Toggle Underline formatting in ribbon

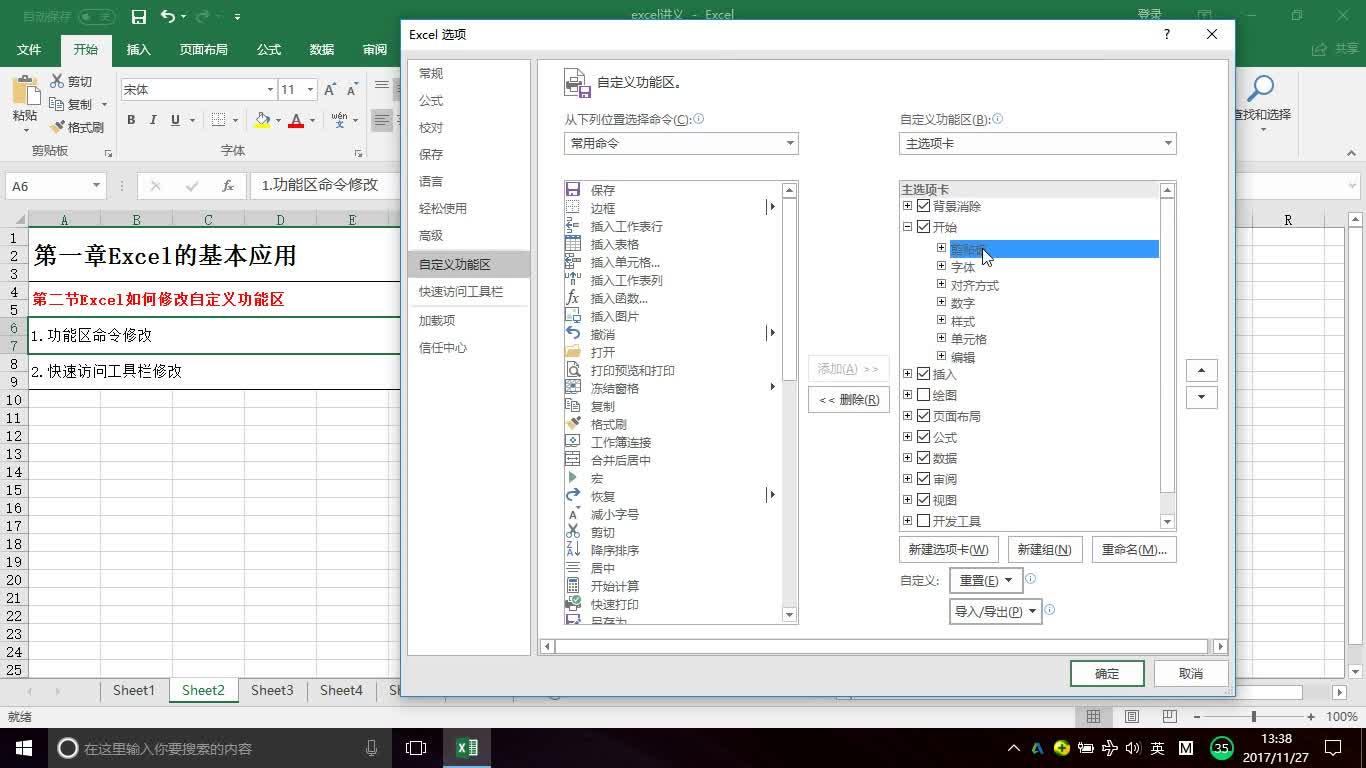point(176,120)
